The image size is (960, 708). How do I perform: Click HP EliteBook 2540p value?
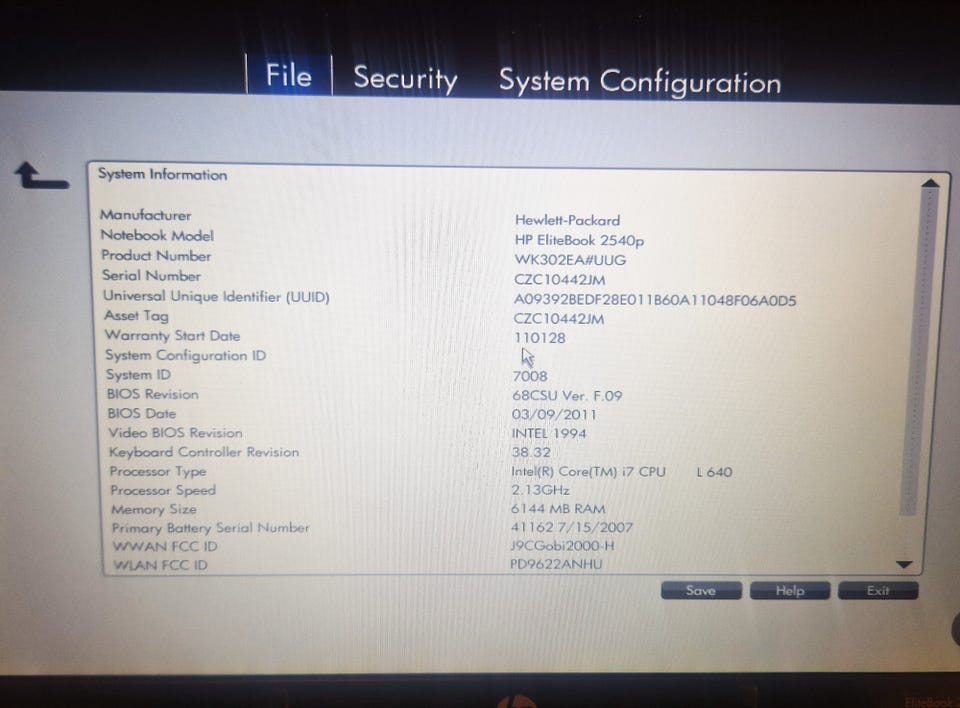(579, 240)
